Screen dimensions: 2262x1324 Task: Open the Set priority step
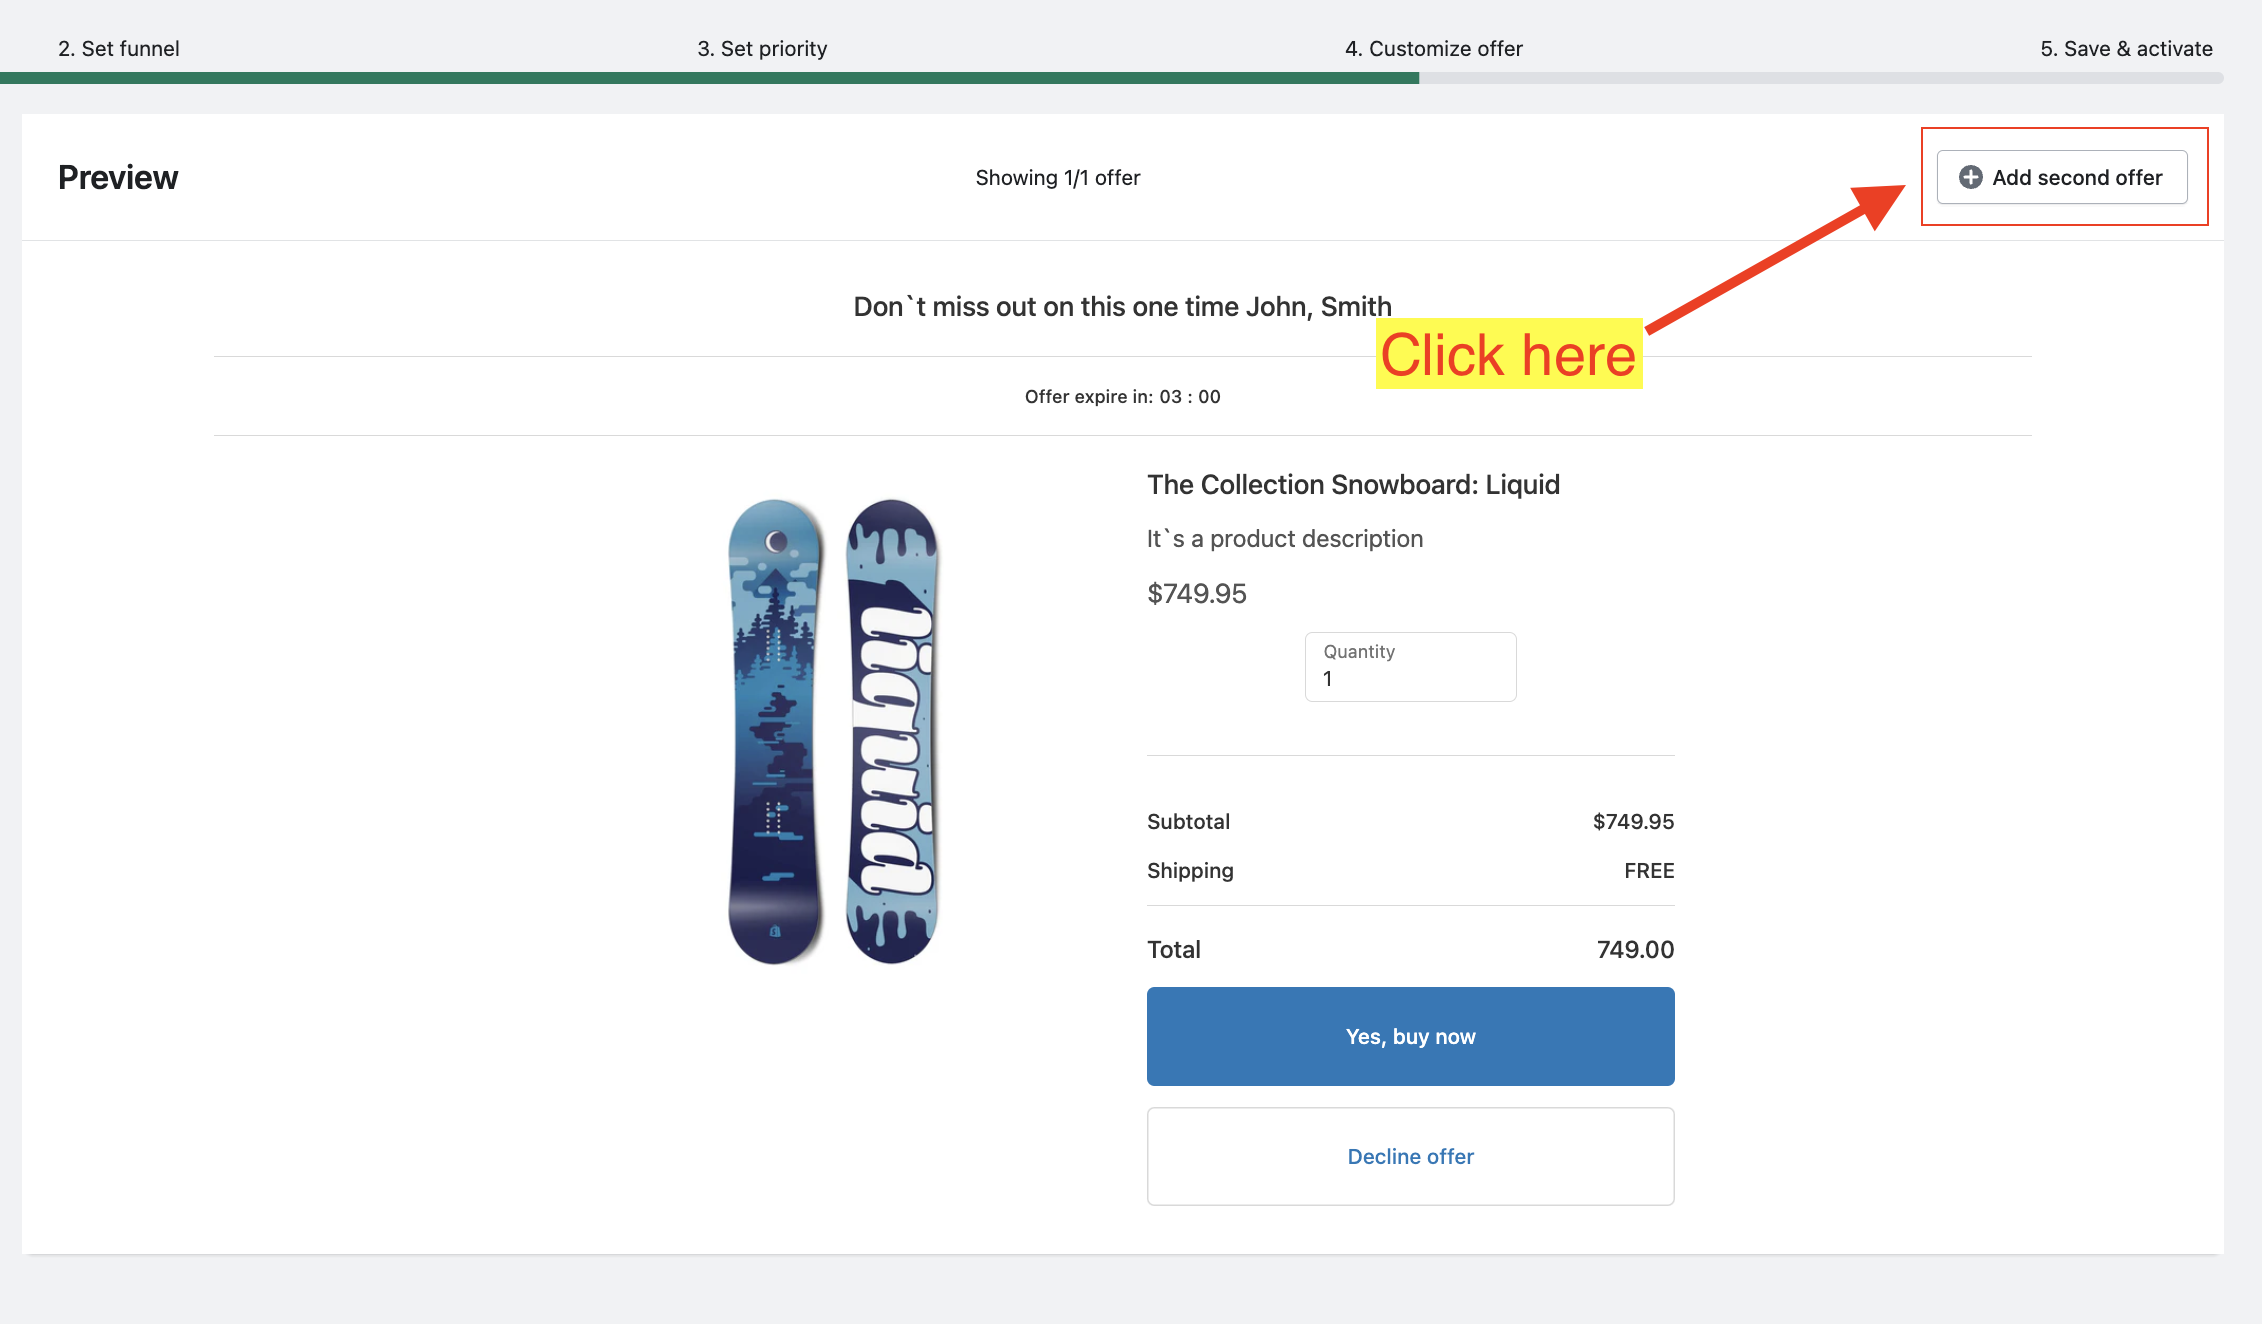point(762,48)
